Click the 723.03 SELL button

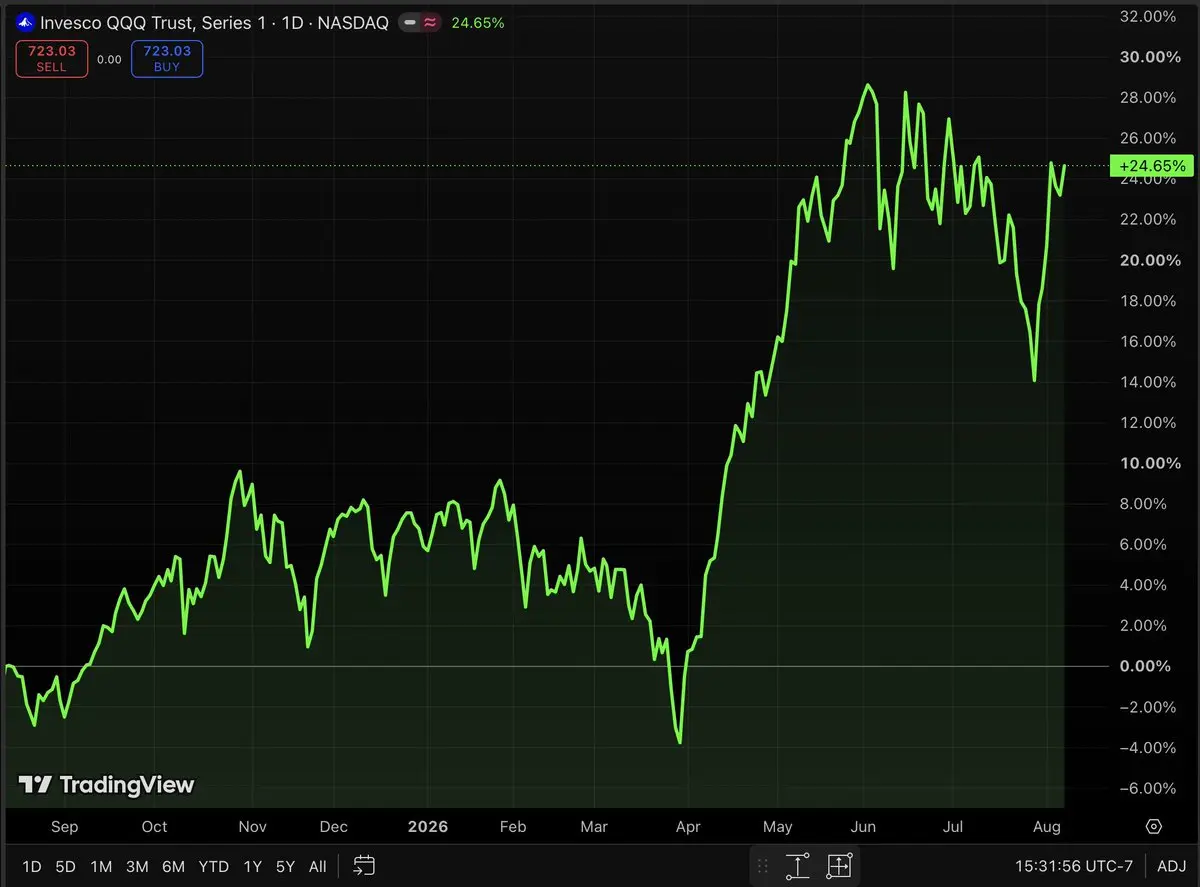pyautogui.click(x=52, y=59)
